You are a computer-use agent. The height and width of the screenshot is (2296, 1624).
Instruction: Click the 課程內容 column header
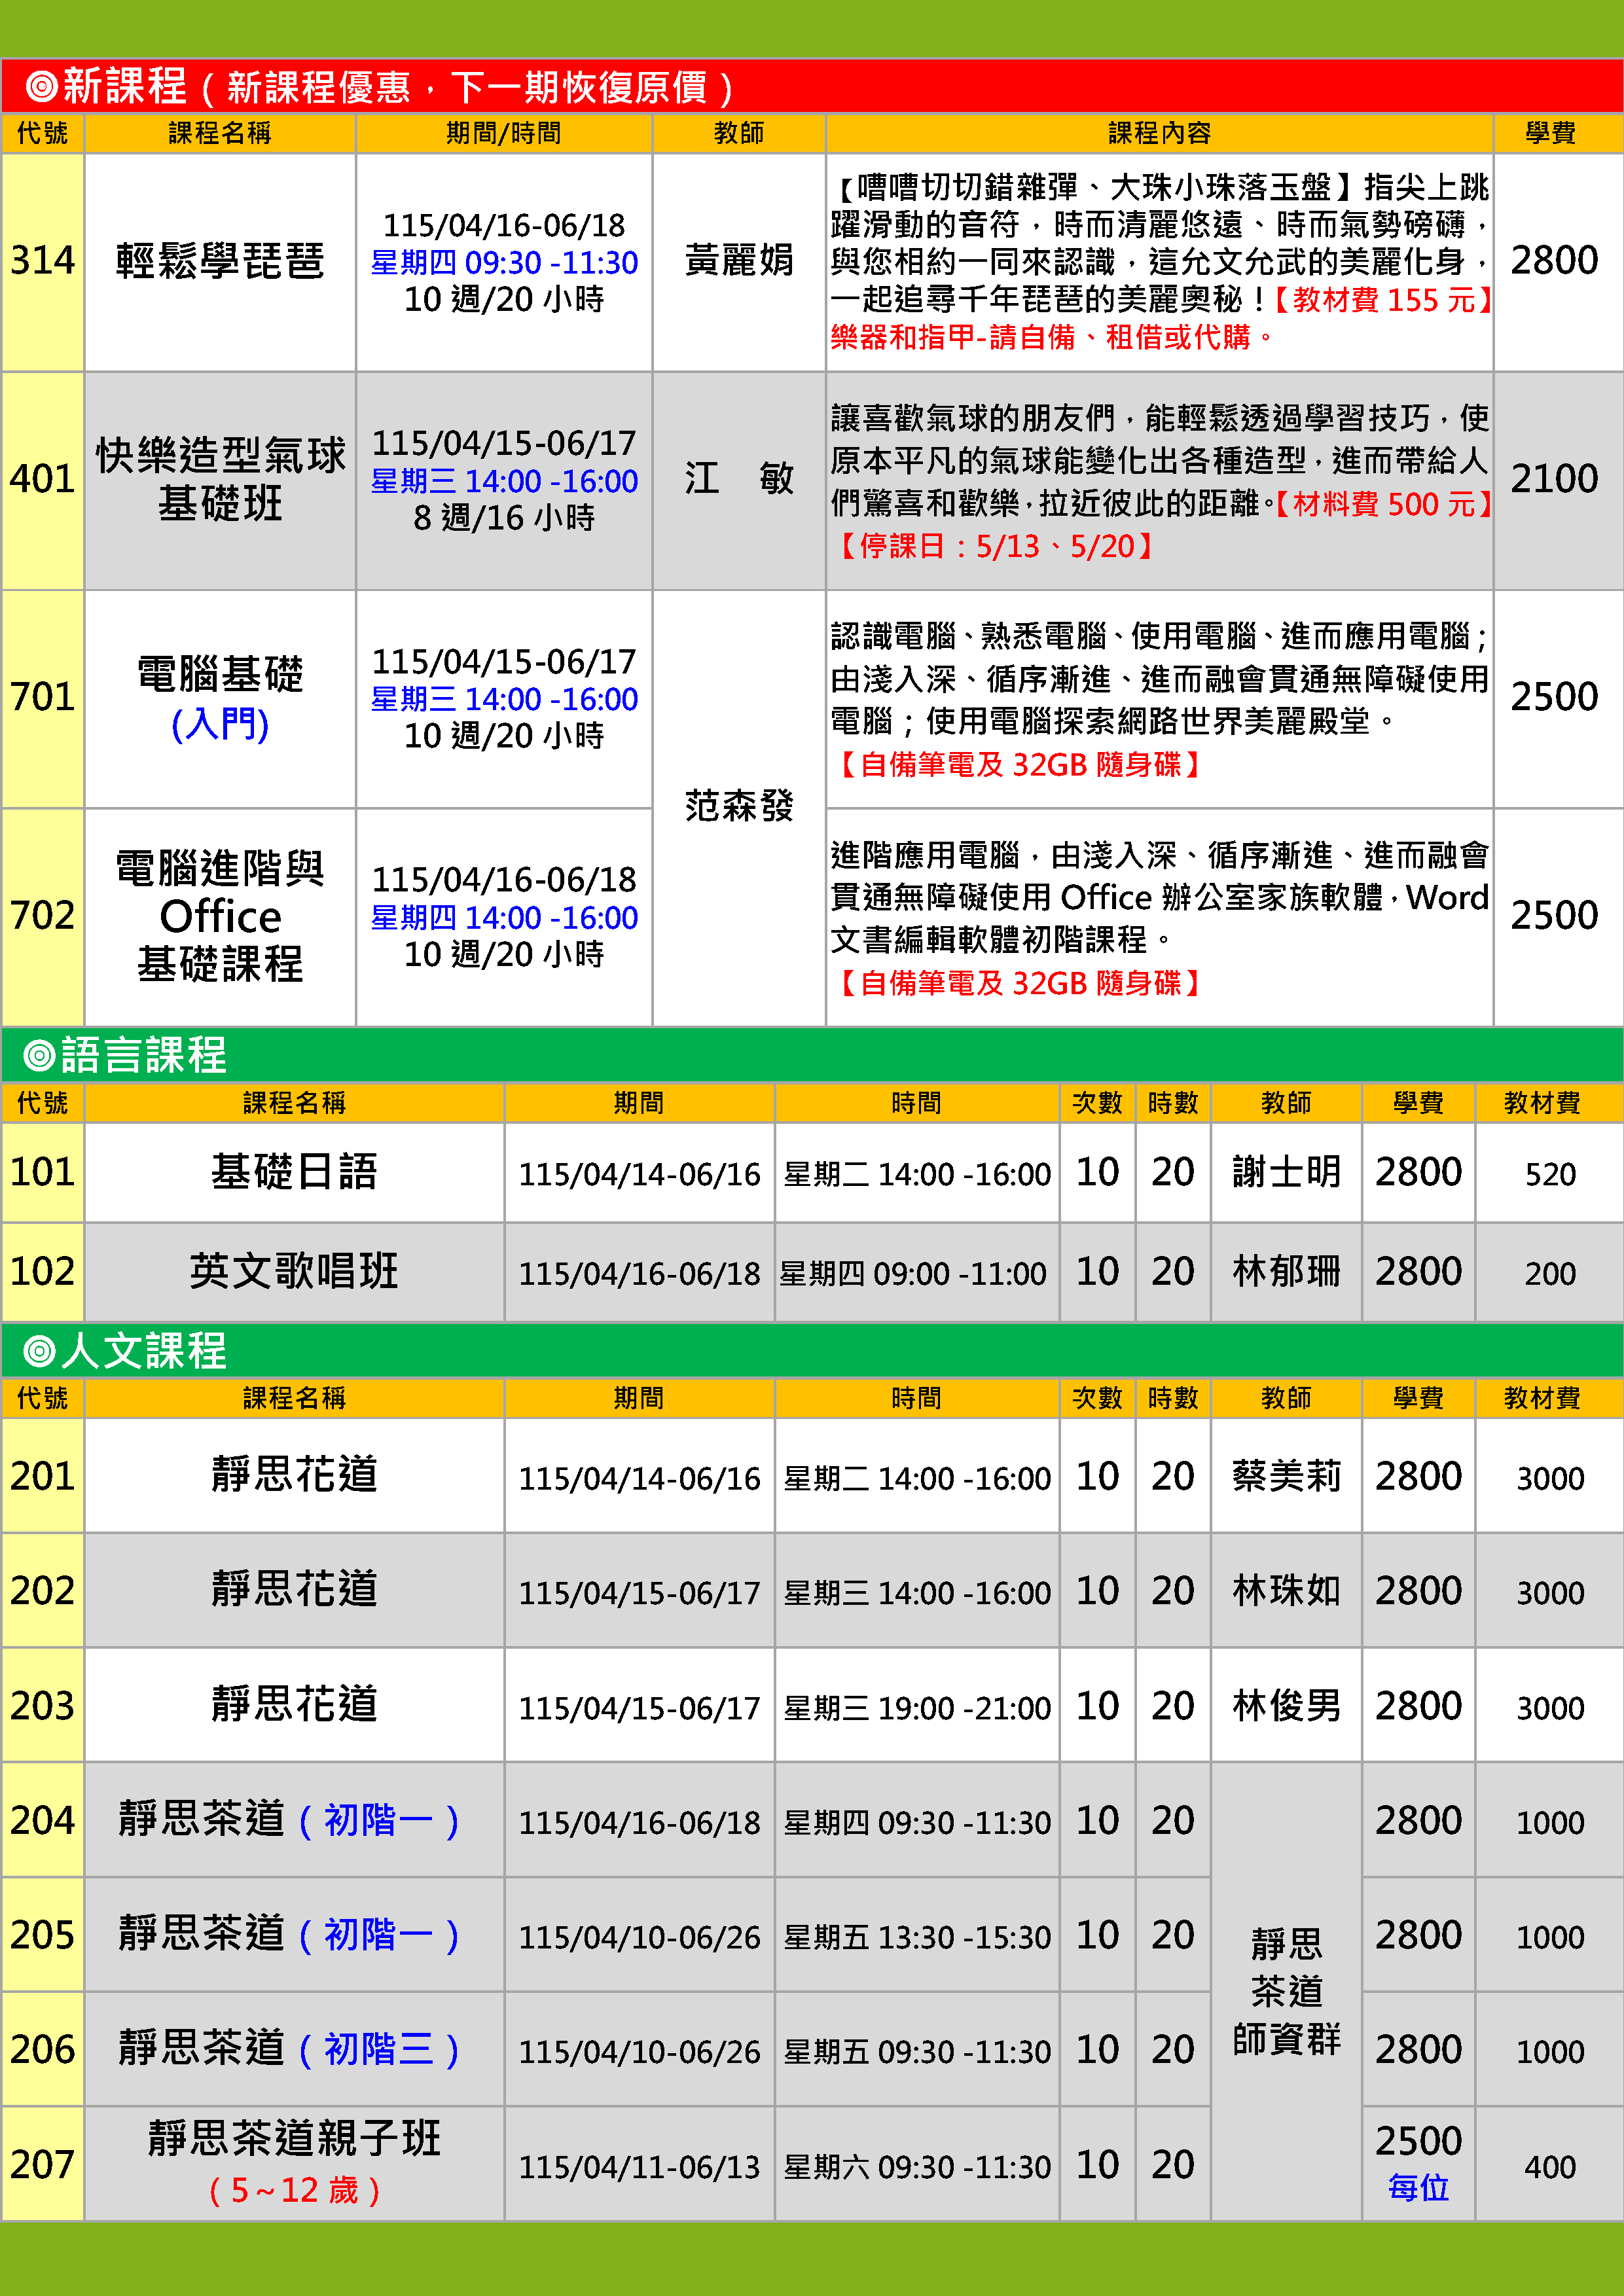coord(1159,133)
